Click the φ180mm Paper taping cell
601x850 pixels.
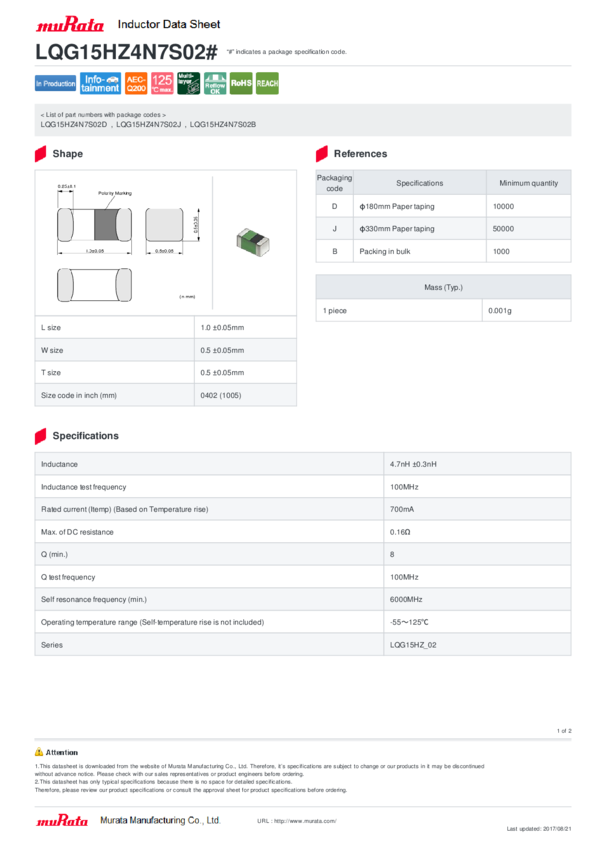(419, 207)
